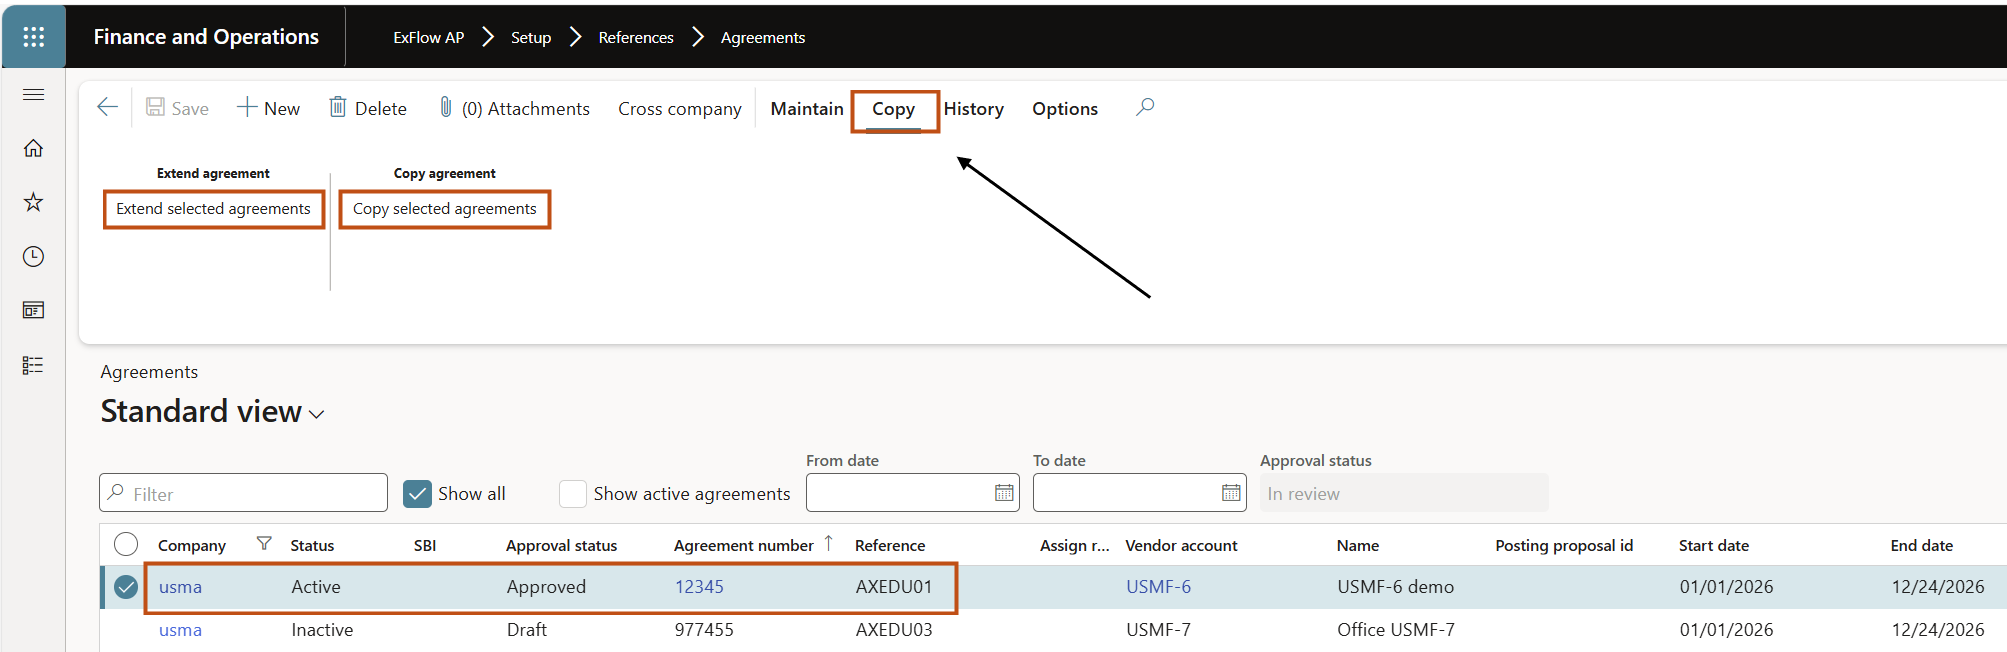This screenshot has height=652, width=2007.
Task: Click the back arrow in toolbar
Action: pos(107,108)
